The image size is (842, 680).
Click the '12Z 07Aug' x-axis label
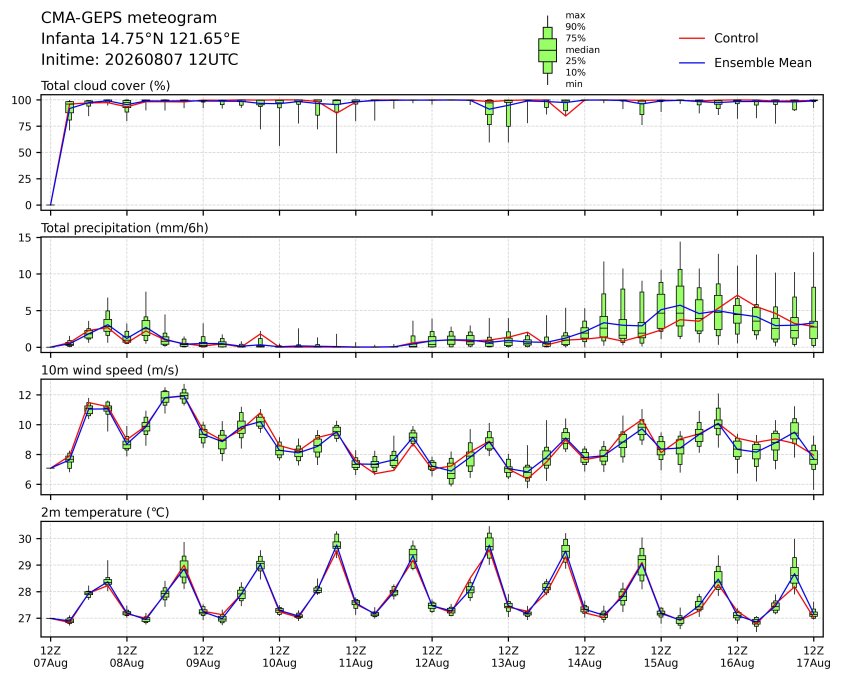click(50, 657)
